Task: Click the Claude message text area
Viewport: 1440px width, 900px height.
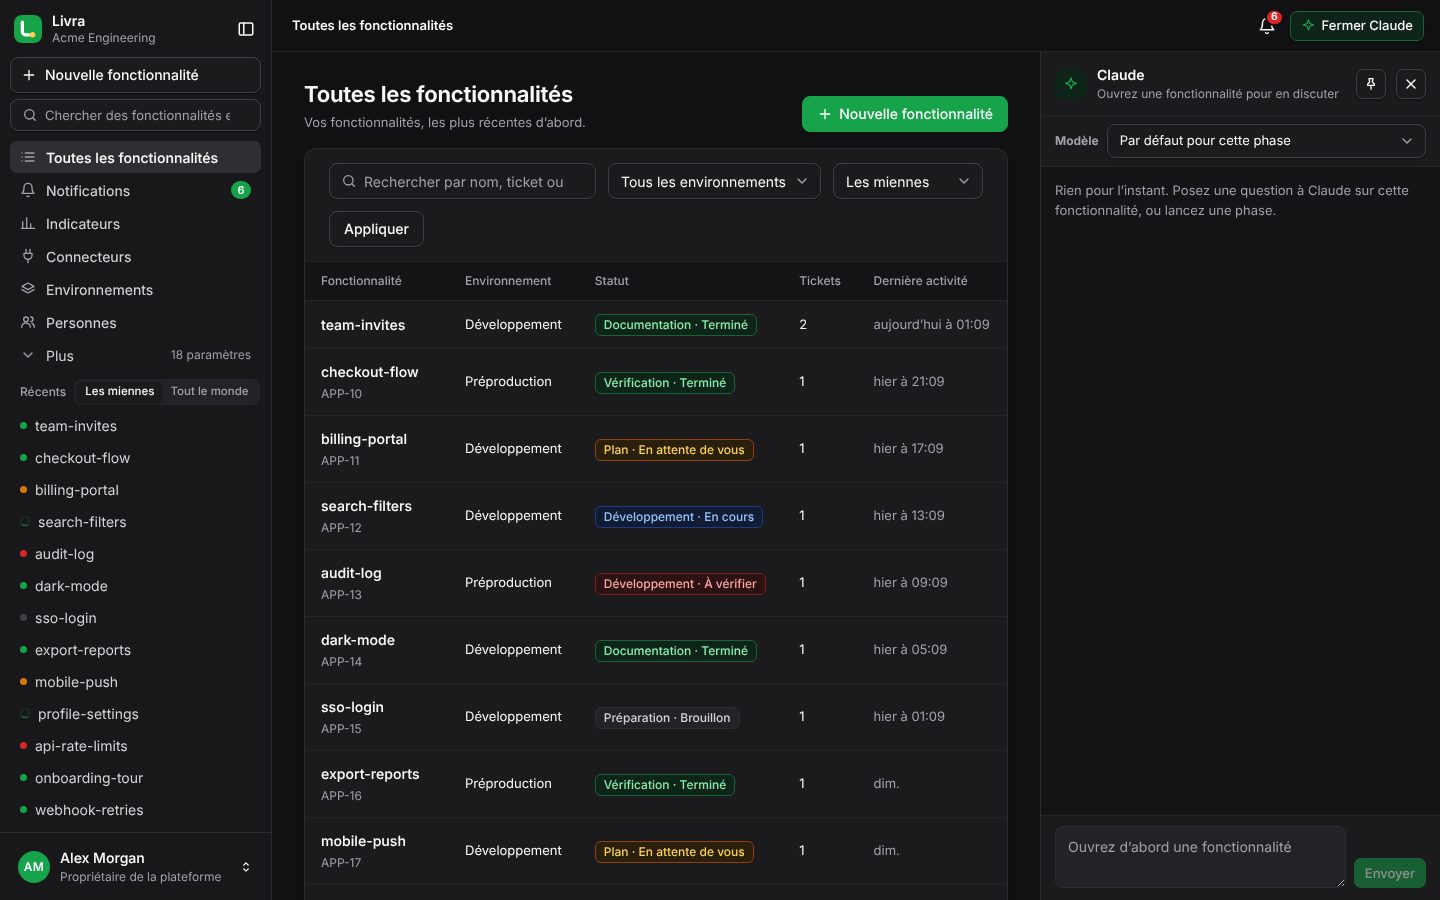Action: click(1200, 857)
